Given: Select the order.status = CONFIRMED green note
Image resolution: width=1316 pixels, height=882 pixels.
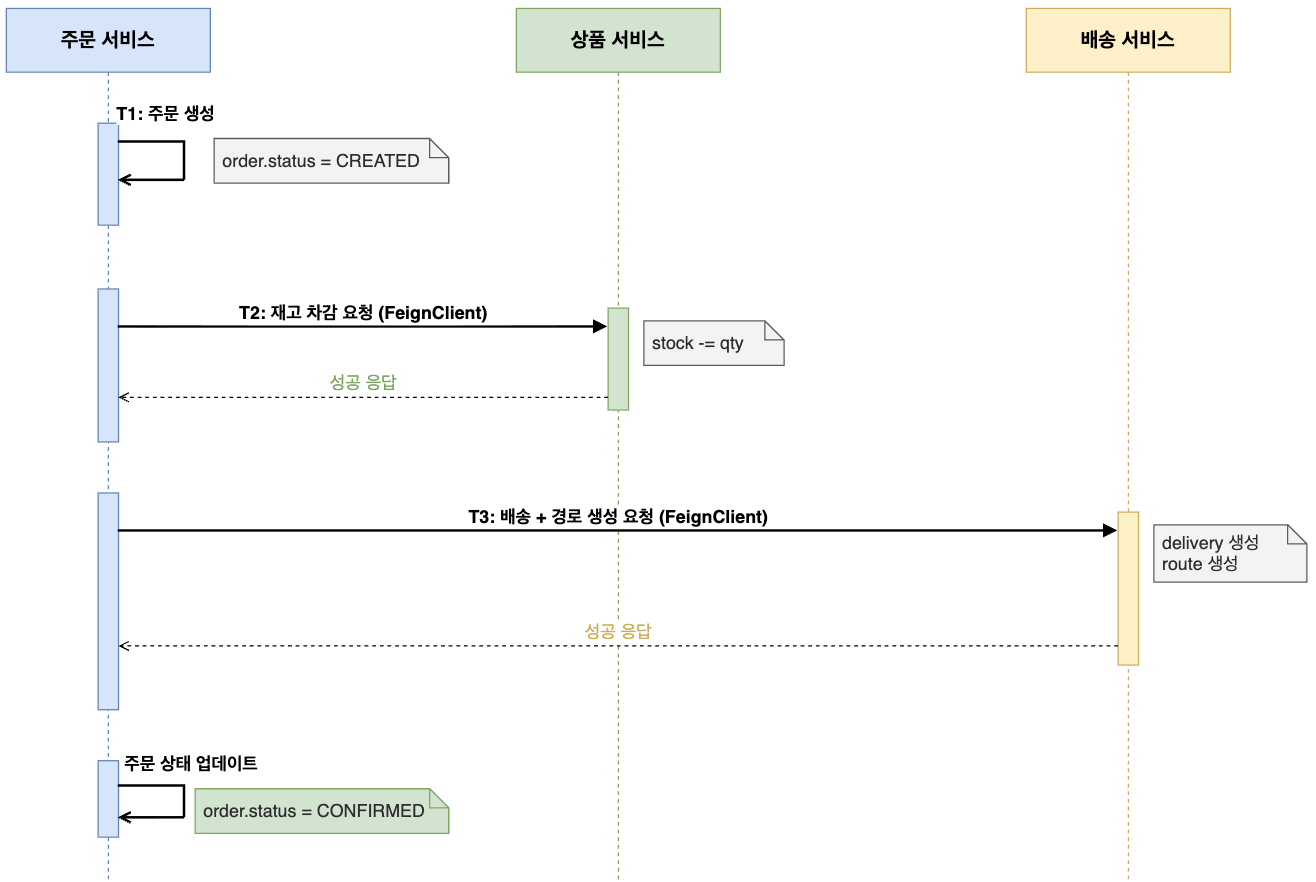Looking at the screenshot, I should 321,811.
